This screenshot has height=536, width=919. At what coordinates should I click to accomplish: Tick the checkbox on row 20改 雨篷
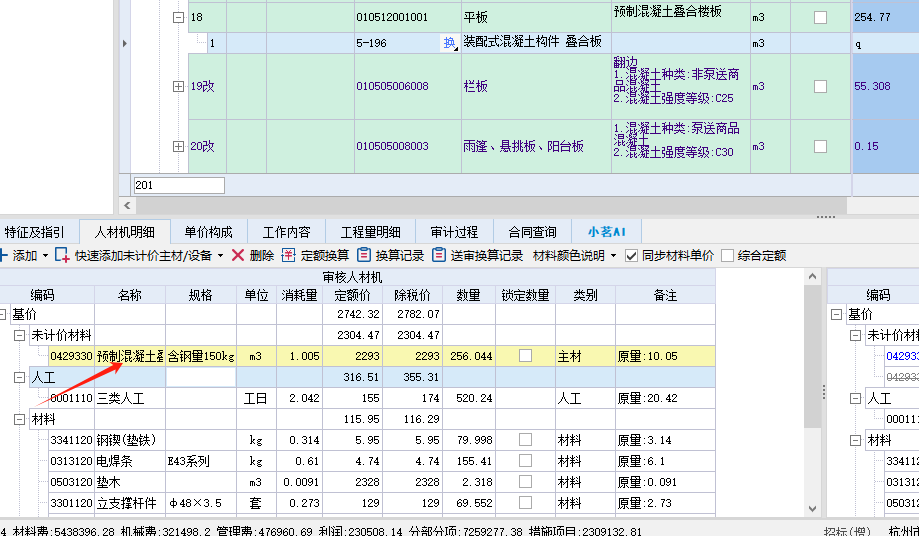821,146
